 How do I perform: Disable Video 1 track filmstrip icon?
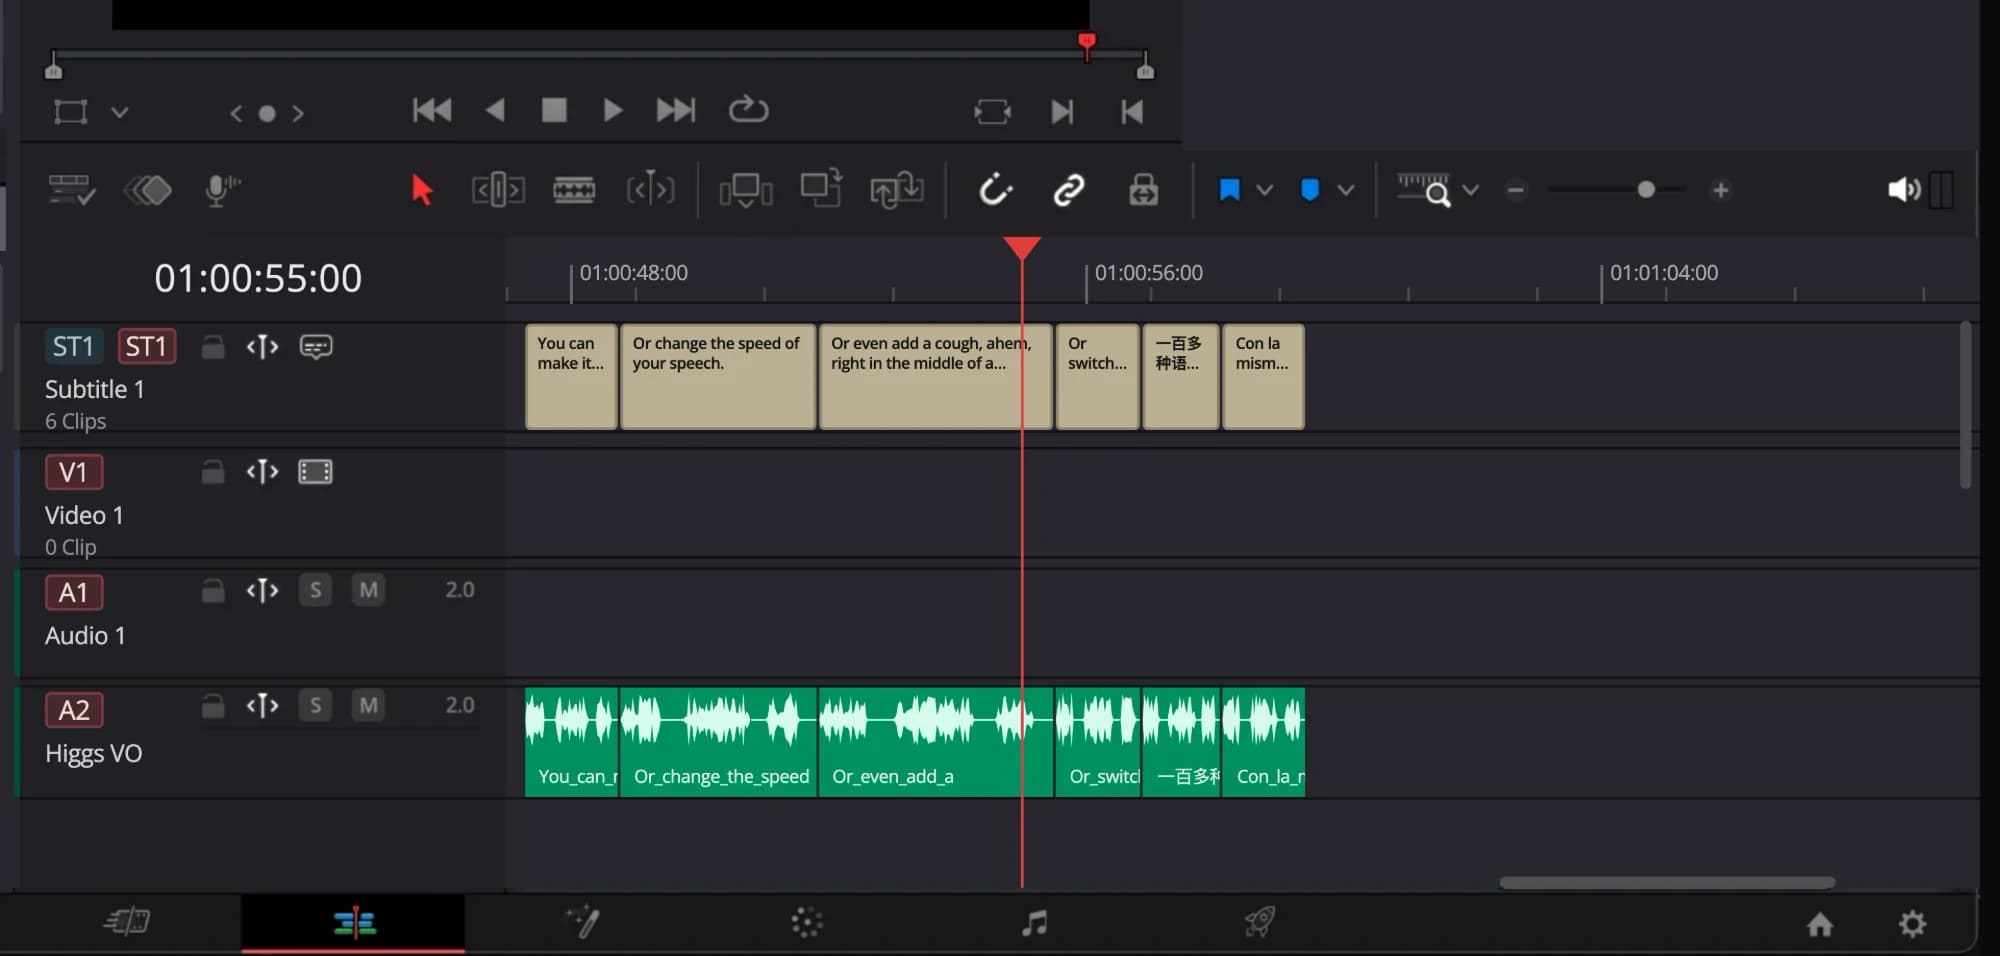315,472
